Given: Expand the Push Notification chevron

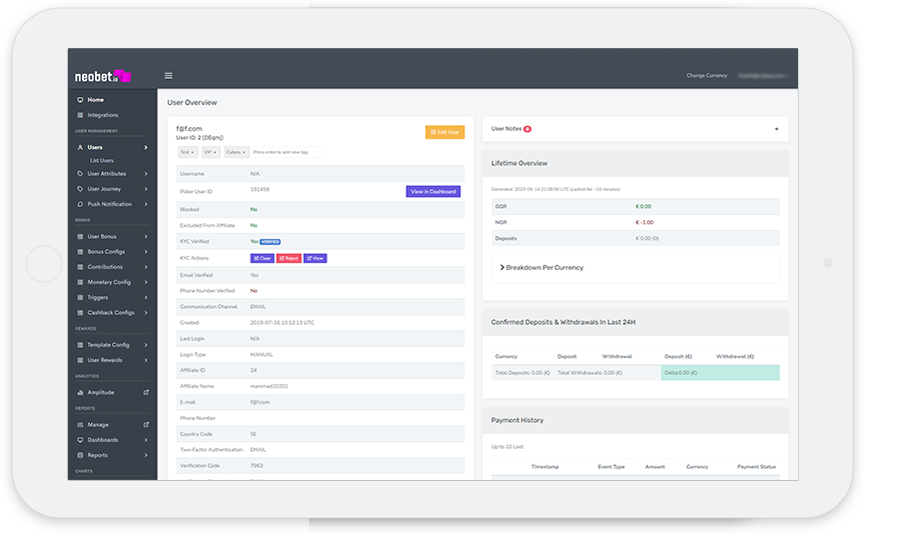Looking at the screenshot, I should click(x=146, y=204).
